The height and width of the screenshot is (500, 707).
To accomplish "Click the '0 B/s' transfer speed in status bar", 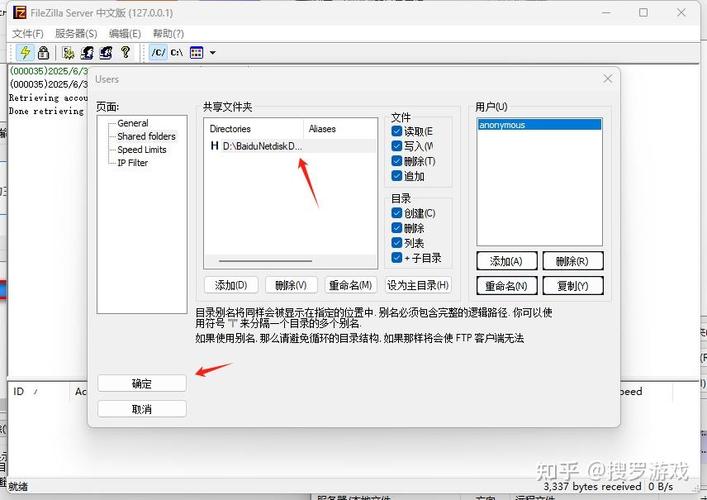I will 661,487.
